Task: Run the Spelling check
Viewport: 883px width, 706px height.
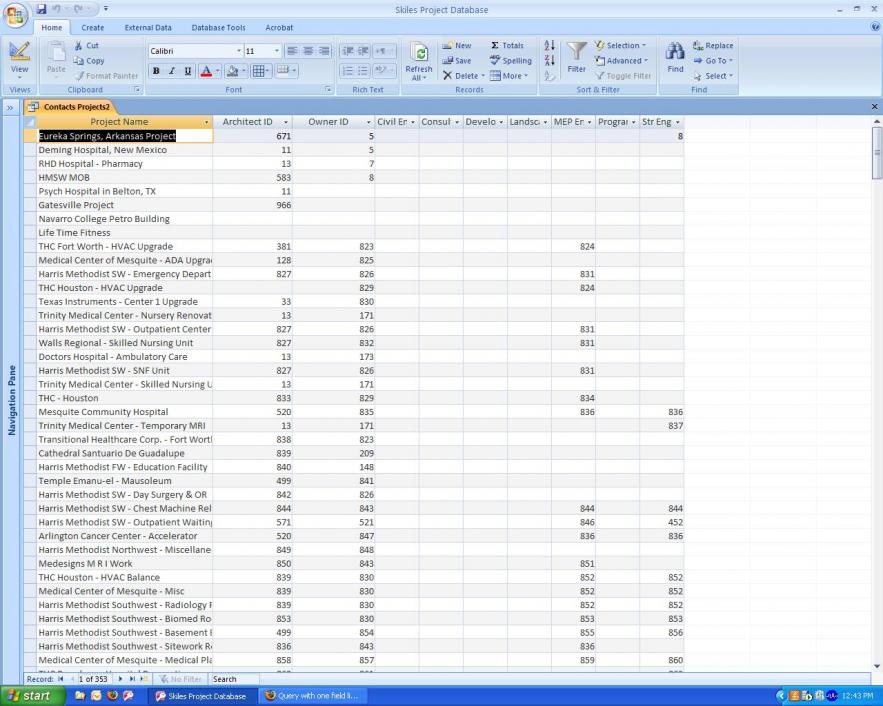Action: pos(511,61)
